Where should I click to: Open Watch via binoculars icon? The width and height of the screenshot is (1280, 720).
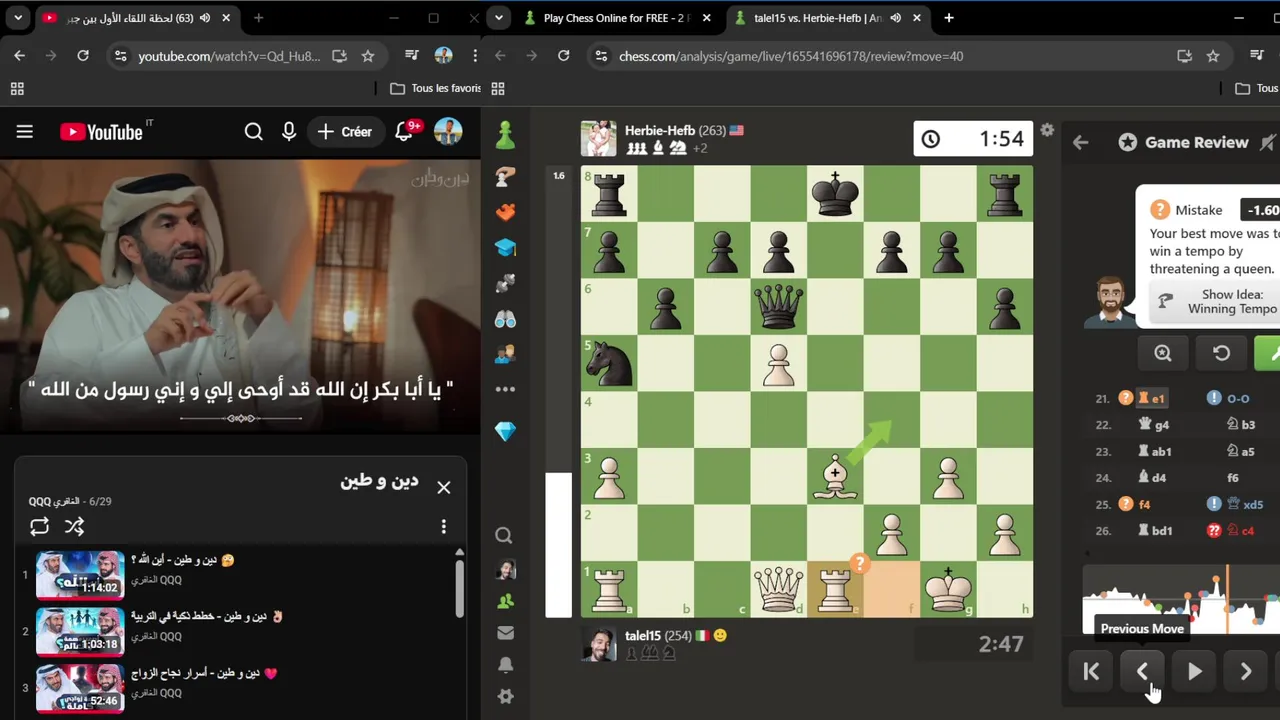(x=505, y=319)
